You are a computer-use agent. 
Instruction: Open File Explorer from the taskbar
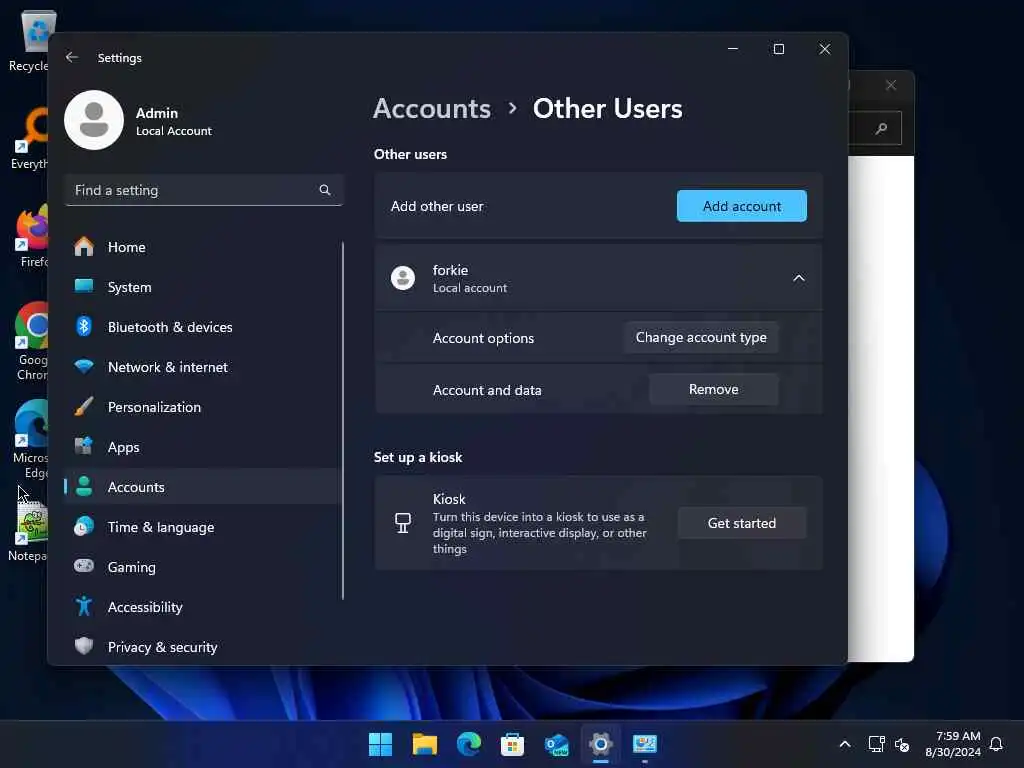click(424, 744)
